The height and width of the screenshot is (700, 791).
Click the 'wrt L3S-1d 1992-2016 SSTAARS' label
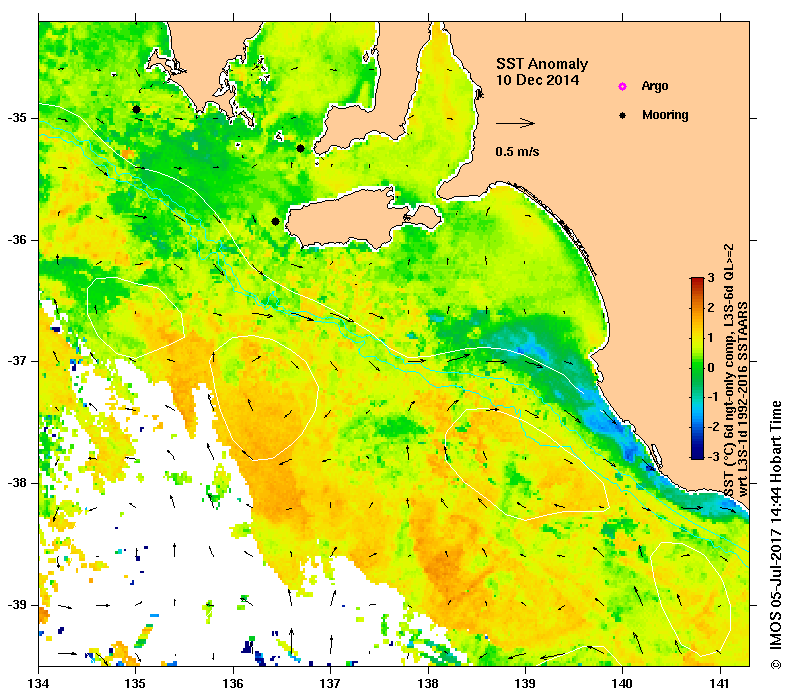click(x=742, y=399)
